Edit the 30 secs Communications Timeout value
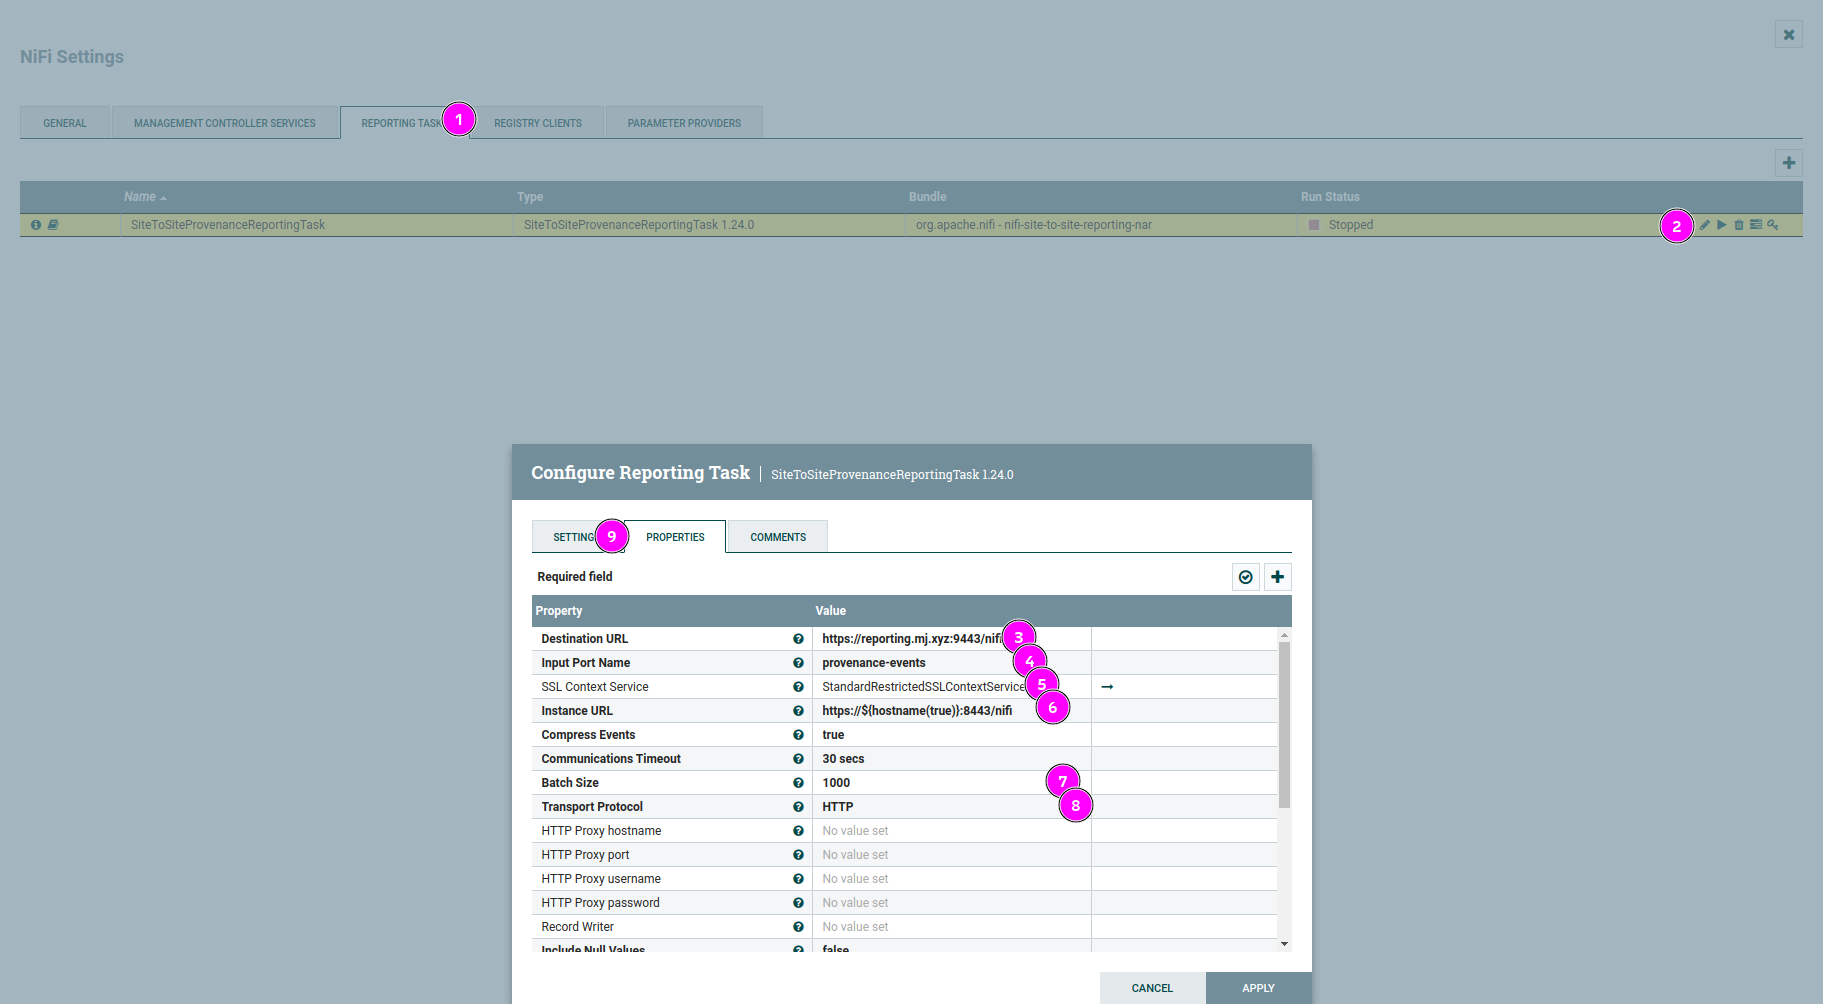Image resolution: width=1823 pixels, height=1004 pixels. point(951,759)
